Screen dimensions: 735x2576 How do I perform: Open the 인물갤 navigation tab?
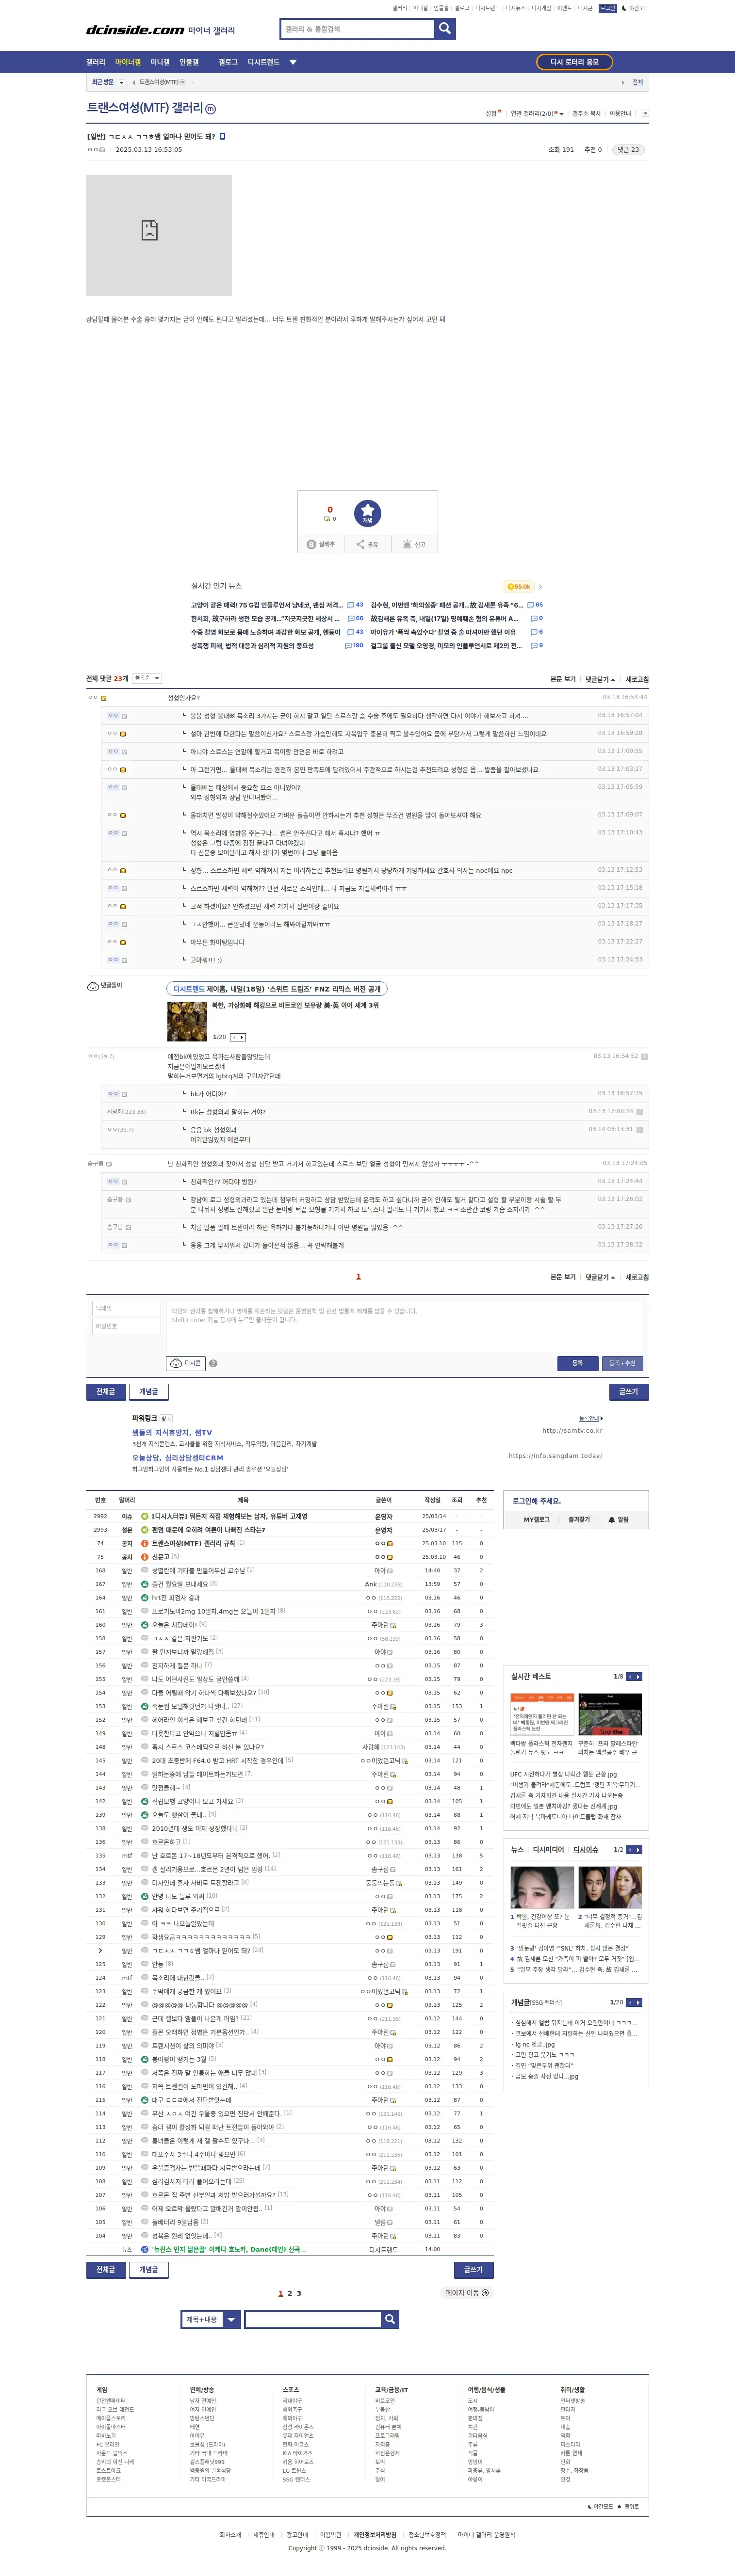(x=189, y=62)
